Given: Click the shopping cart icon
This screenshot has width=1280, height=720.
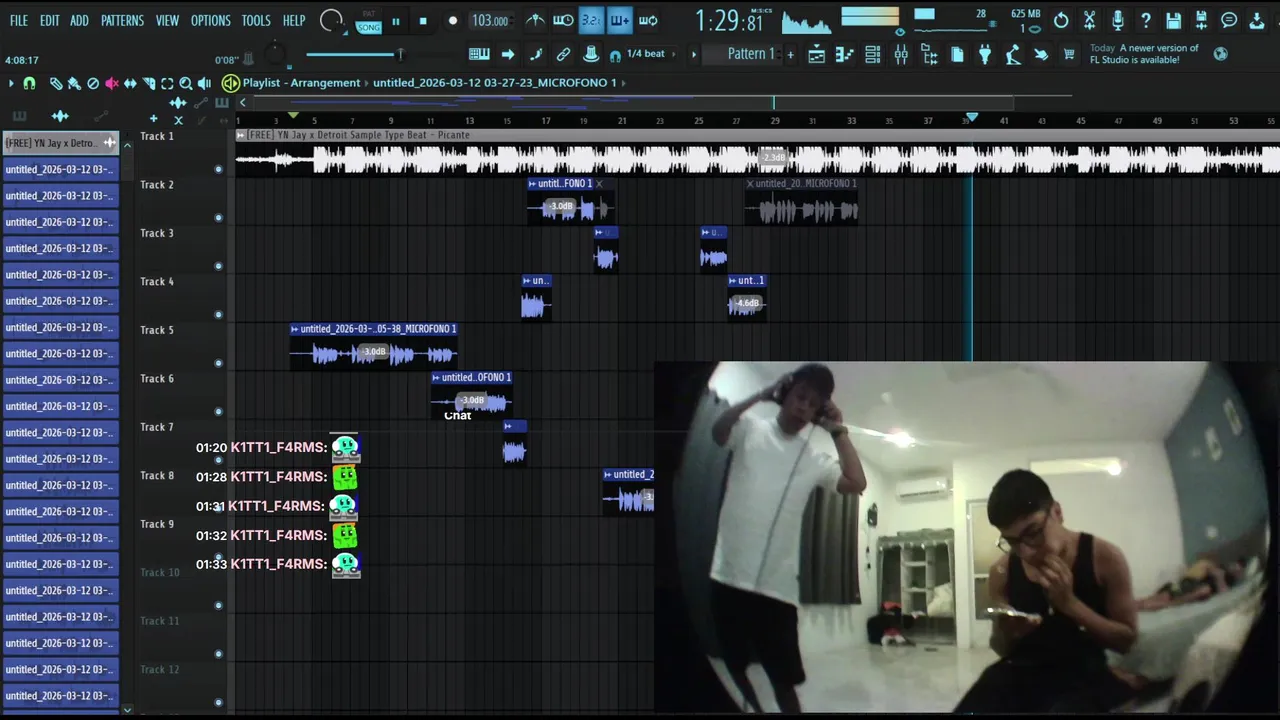Looking at the screenshot, I should tap(1069, 54).
